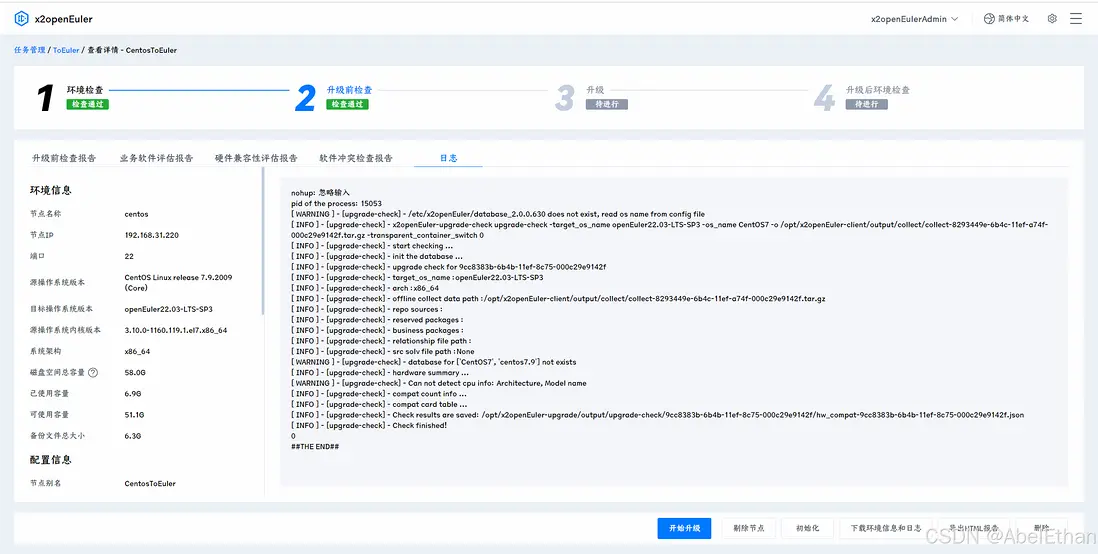Open the language globe icon 简体中文
Viewport: 1098px width, 554px height.
pyautogui.click(x=989, y=19)
